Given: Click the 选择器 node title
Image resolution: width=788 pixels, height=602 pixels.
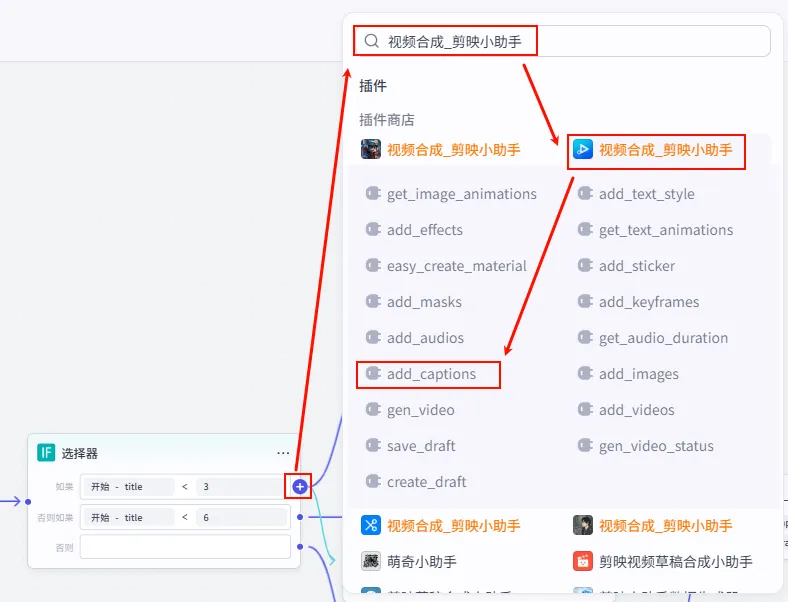Looking at the screenshot, I should tap(80, 453).
